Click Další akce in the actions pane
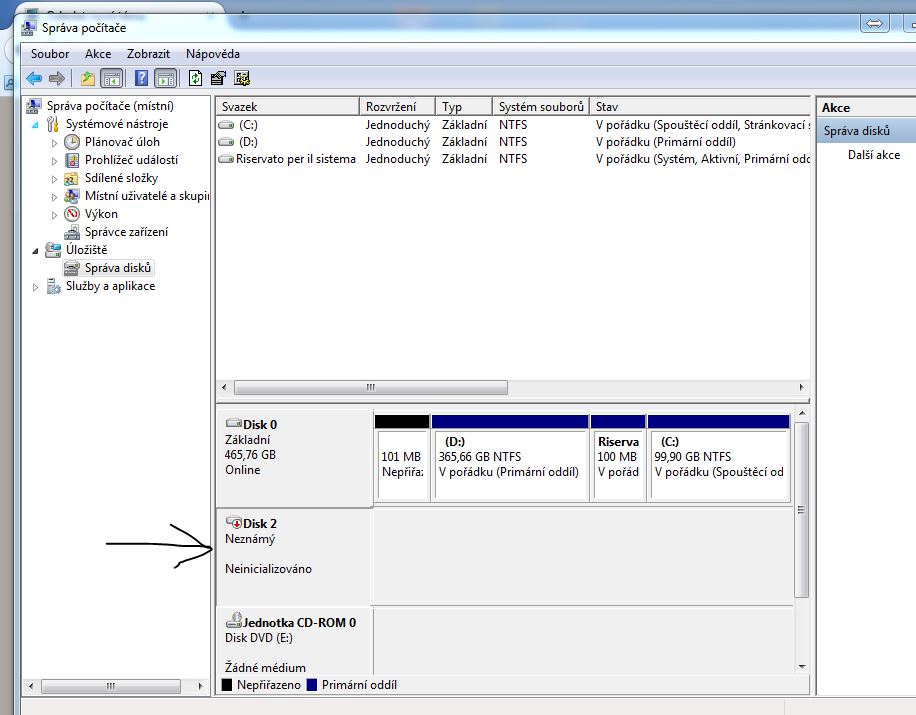This screenshot has height=715, width=916. click(x=873, y=155)
